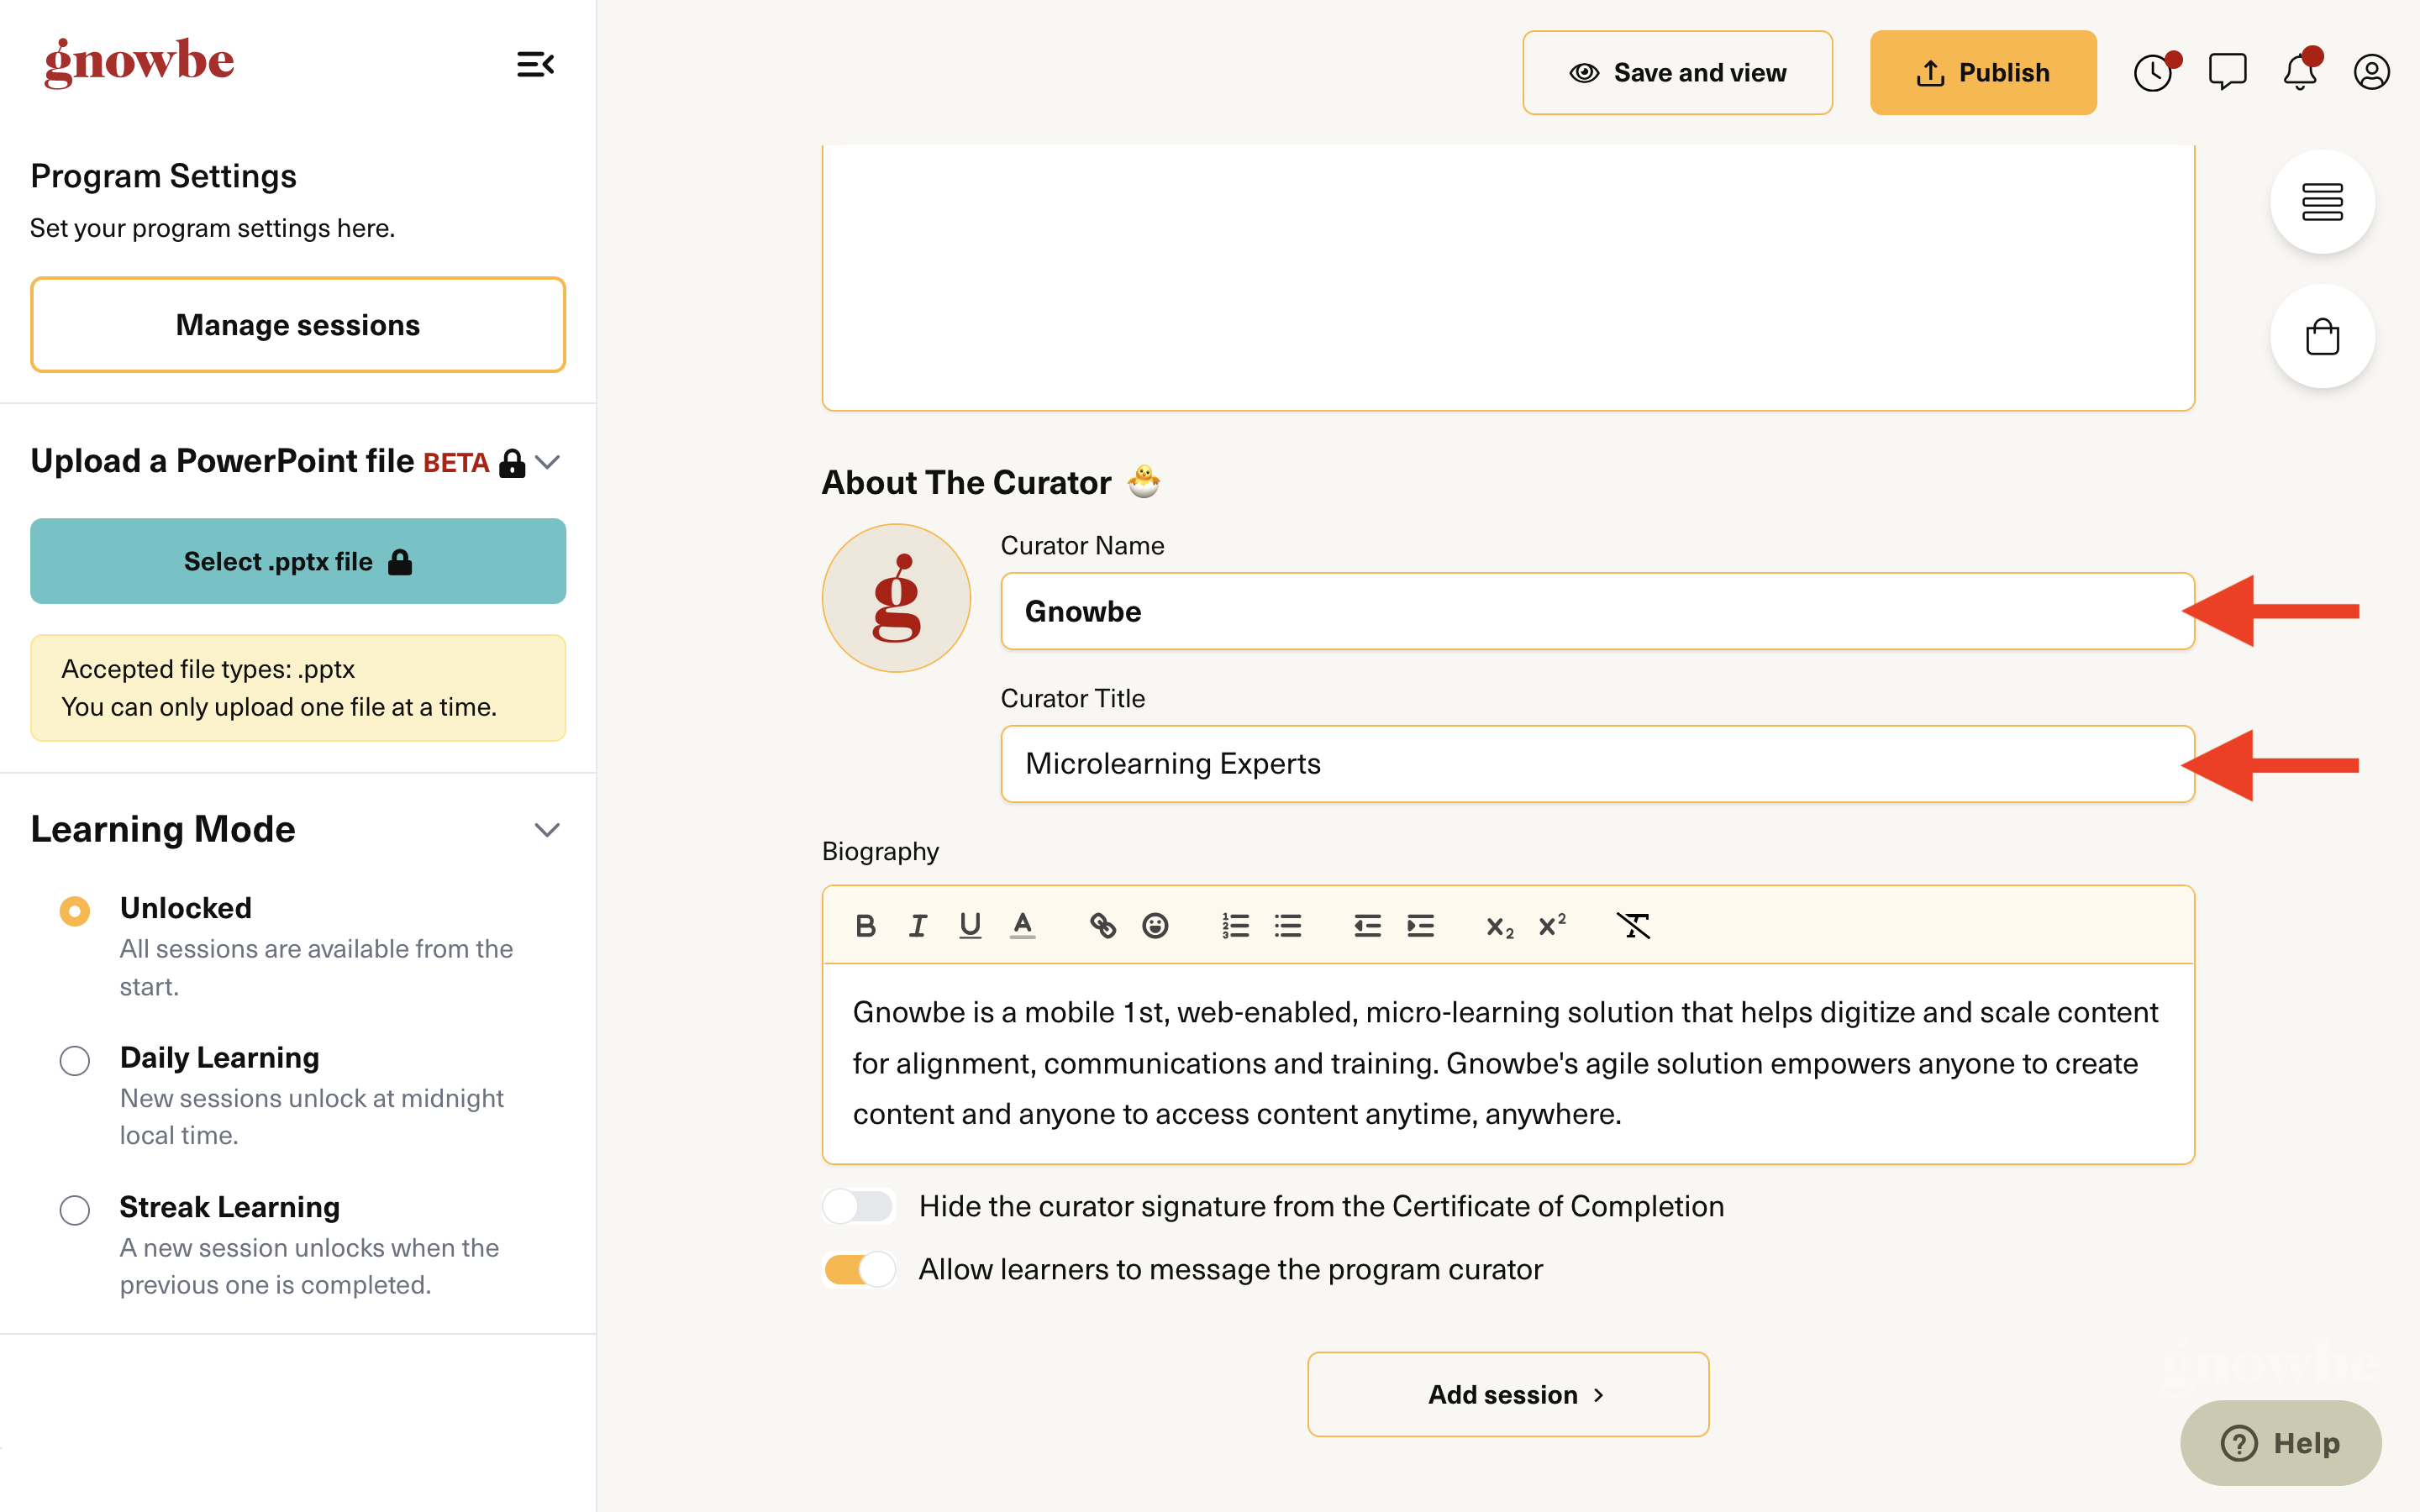
Task: Apply subscript formatting
Action: (1499, 927)
